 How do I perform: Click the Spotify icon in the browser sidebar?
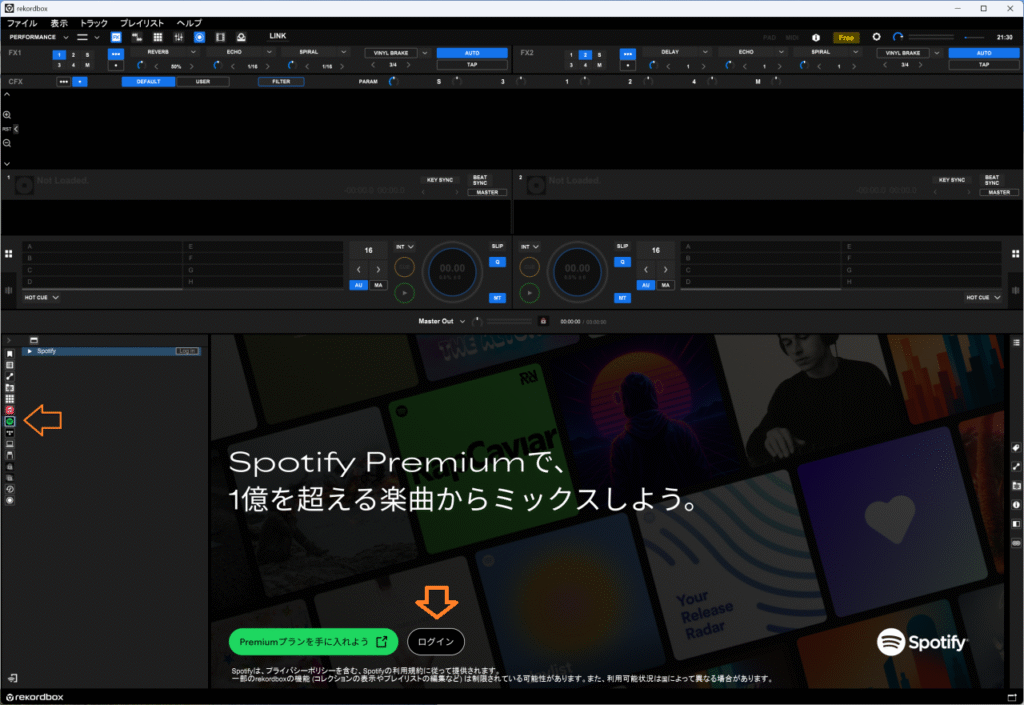click(x=9, y=422)
